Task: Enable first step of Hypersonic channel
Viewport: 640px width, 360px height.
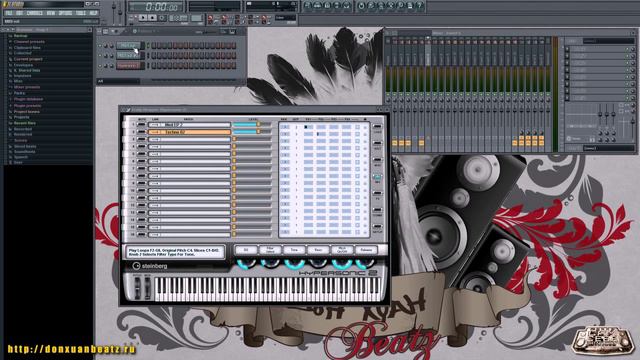Action: [154, 65]
